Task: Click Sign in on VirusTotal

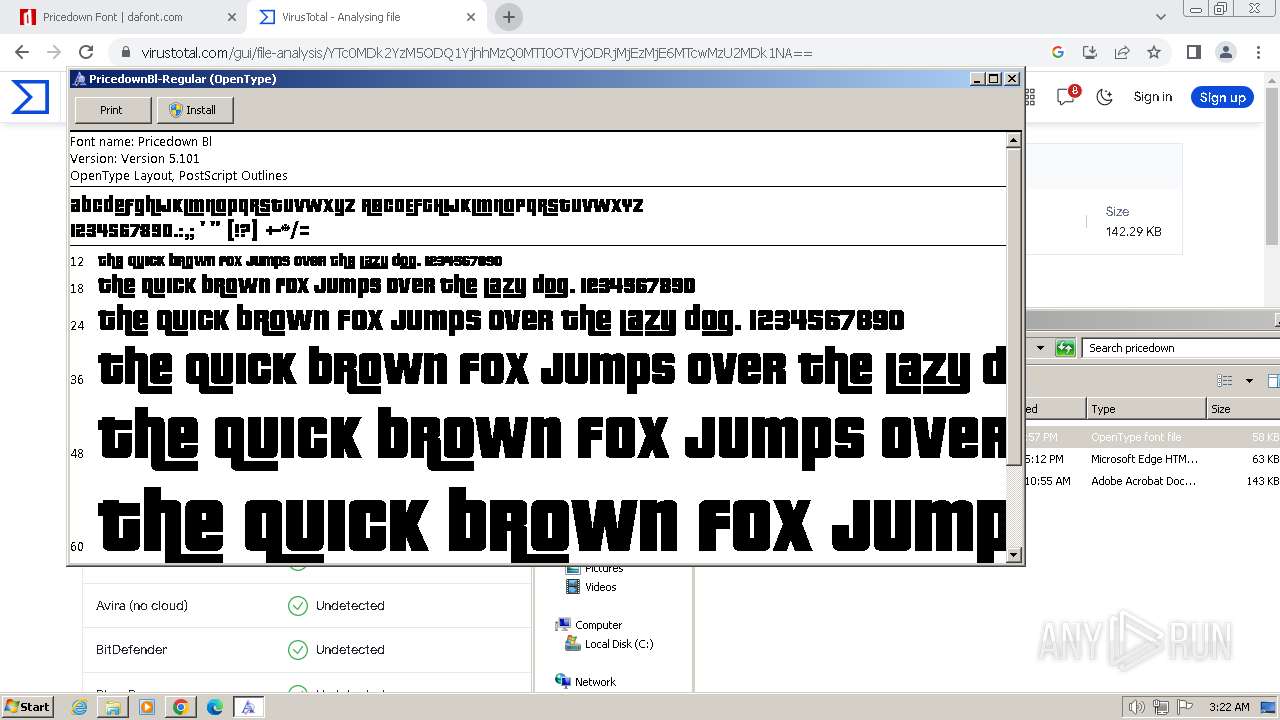Action: click(1152, 97)
